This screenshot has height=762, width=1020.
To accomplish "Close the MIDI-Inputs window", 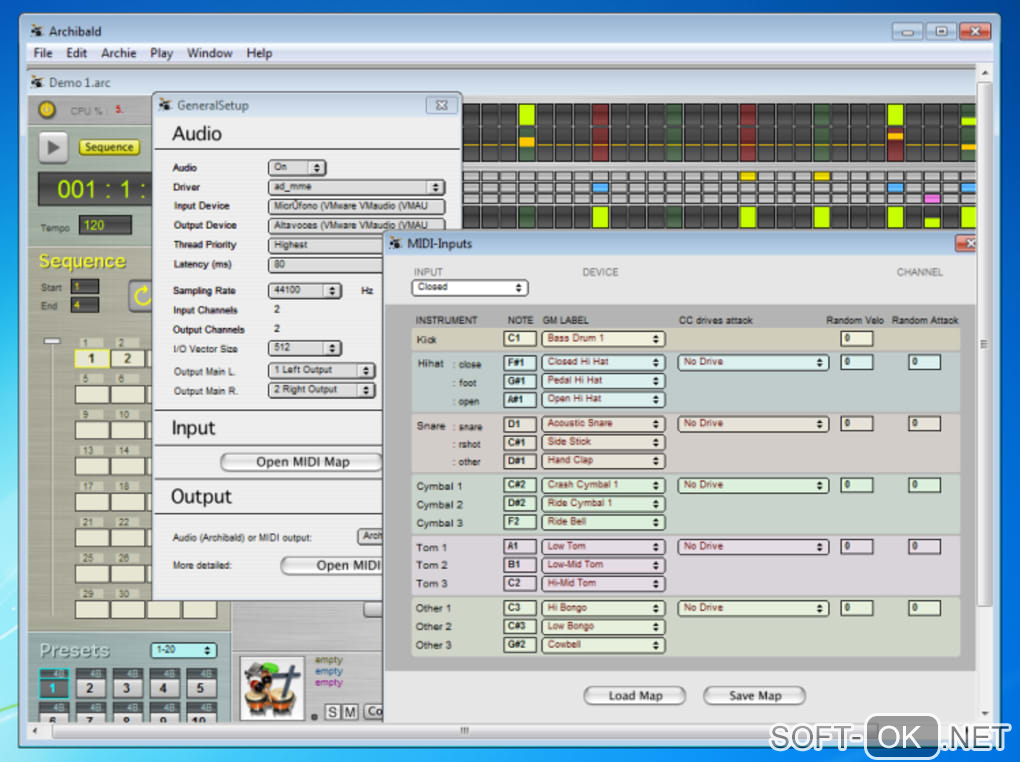I will tap(966, 243).
